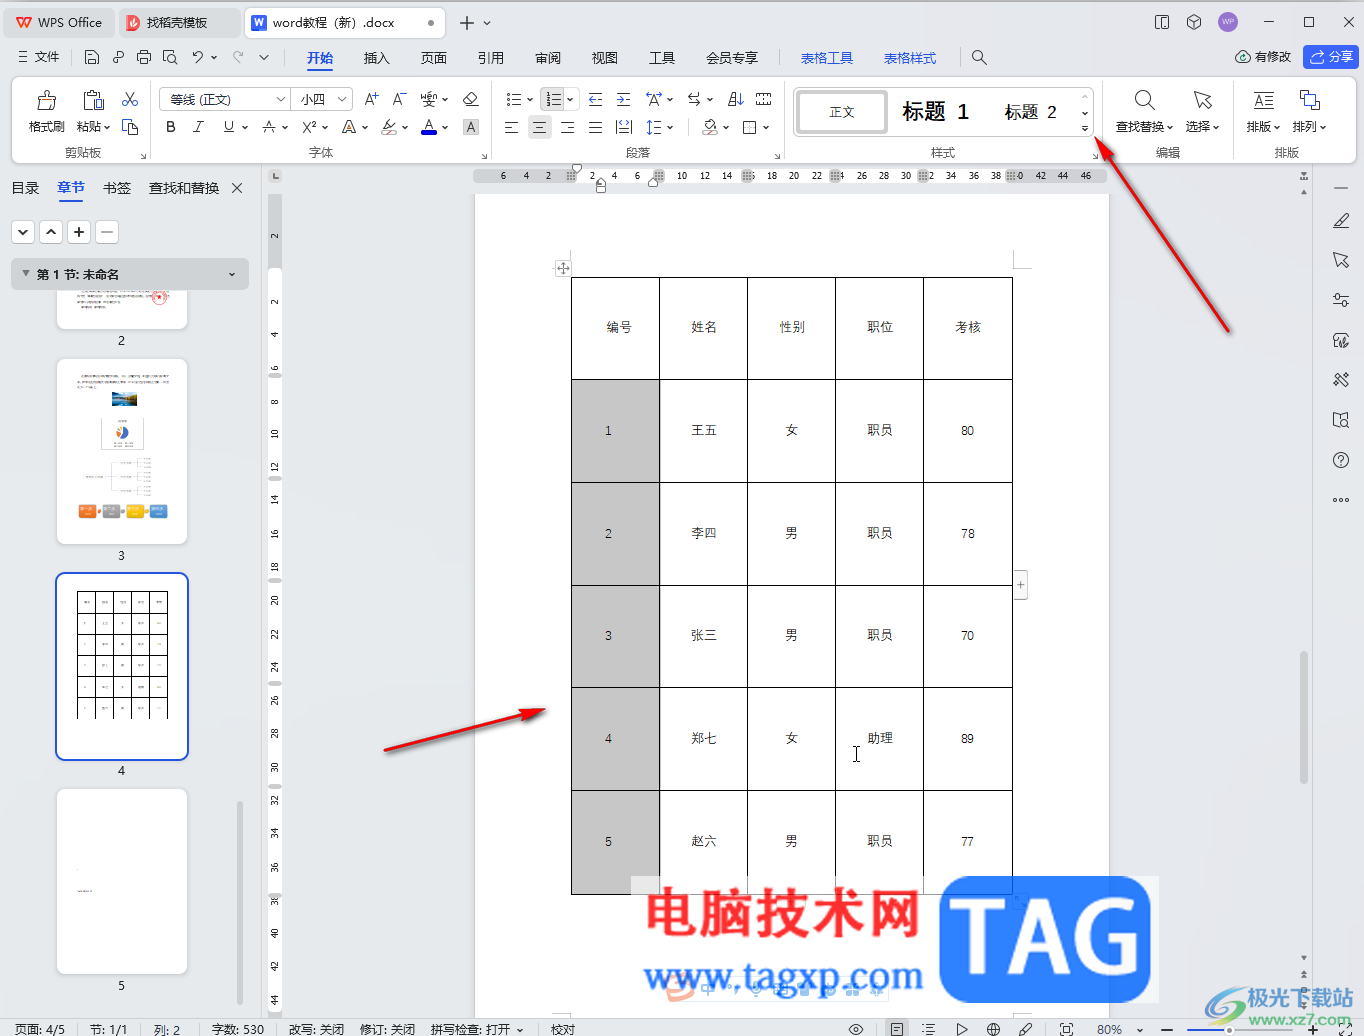1364x1036 pixels.
Task: Switch to web layout globe icon
Action: [x=993, y=1029]
